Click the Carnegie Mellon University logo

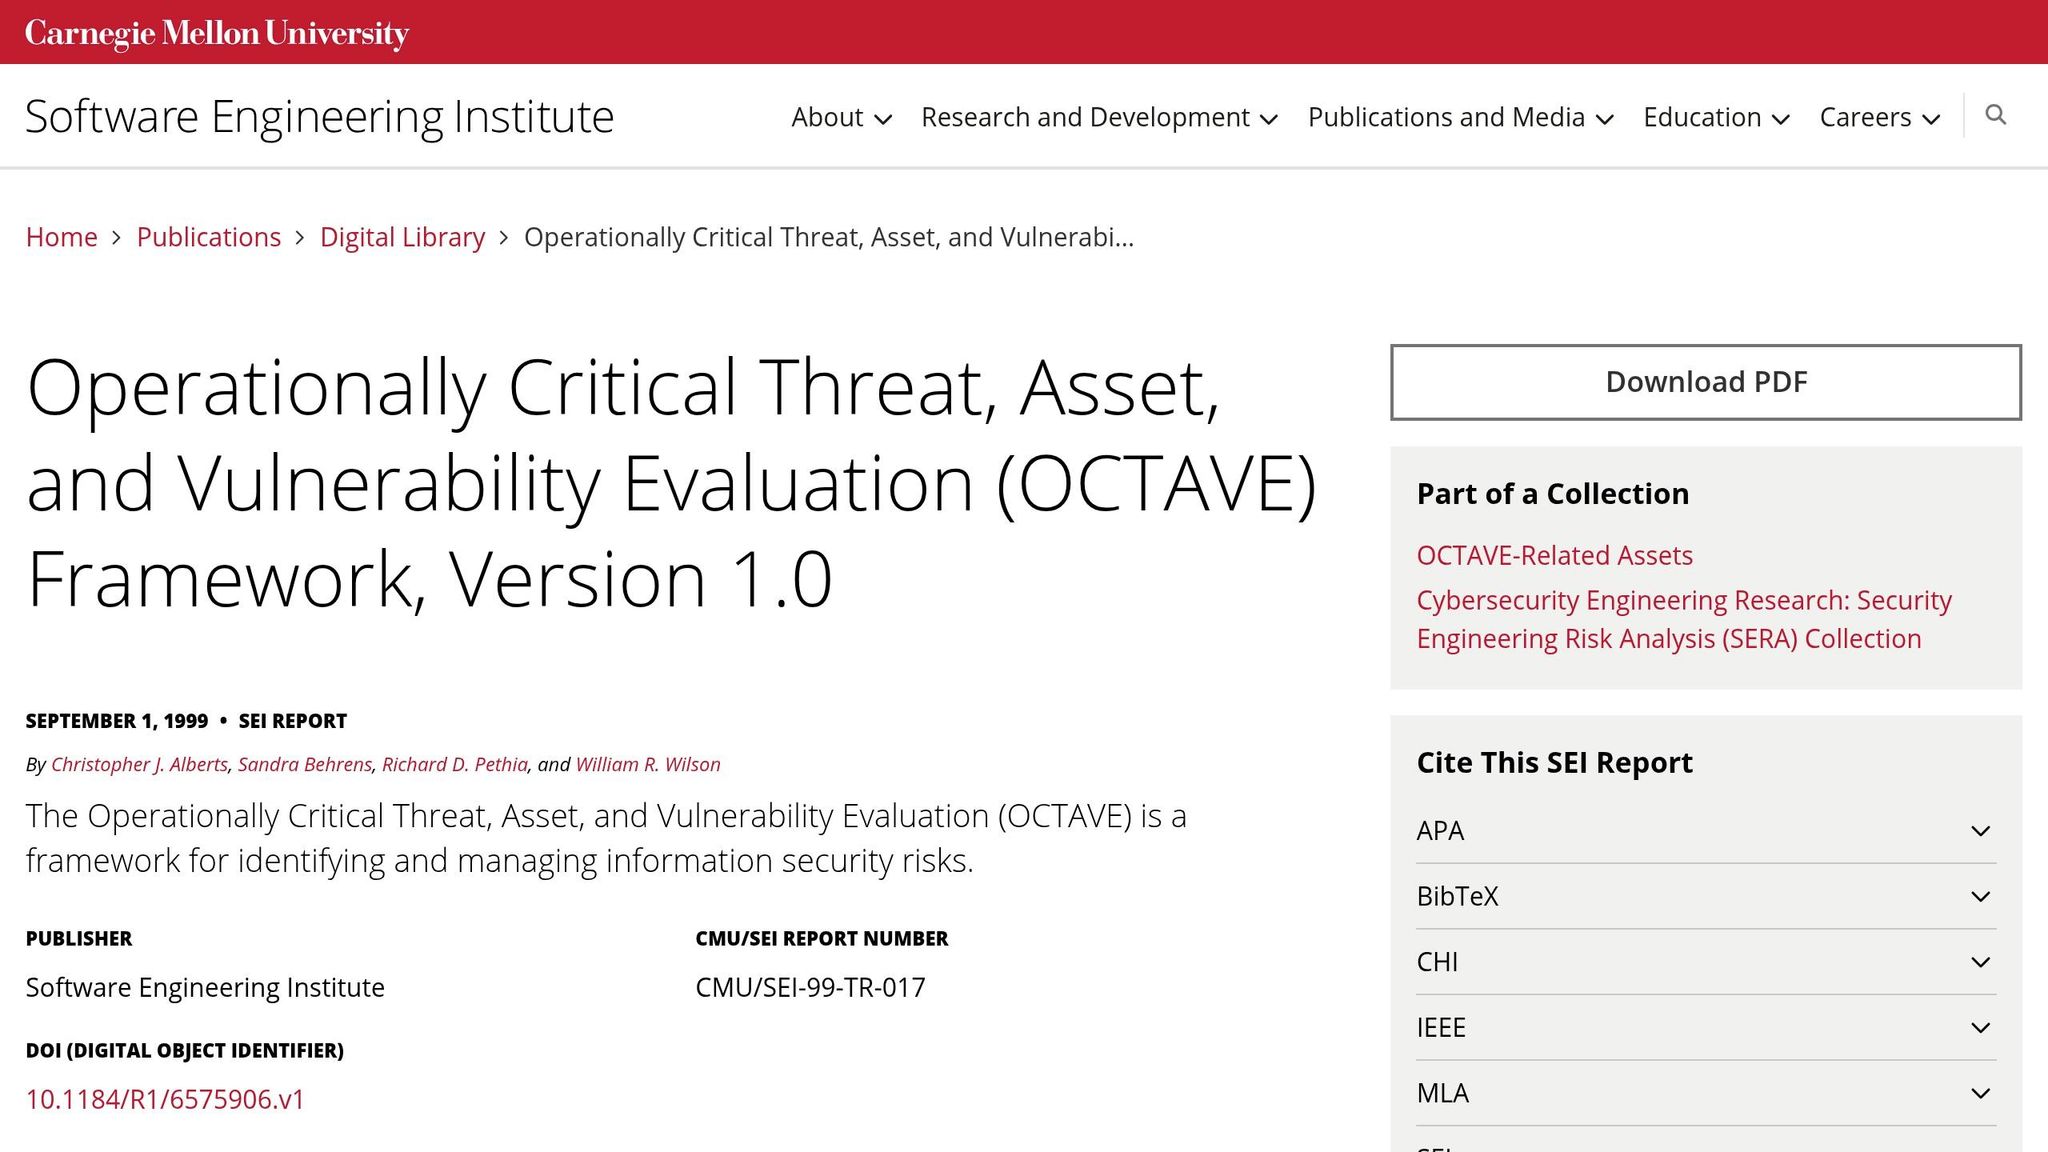click(217, 33)
